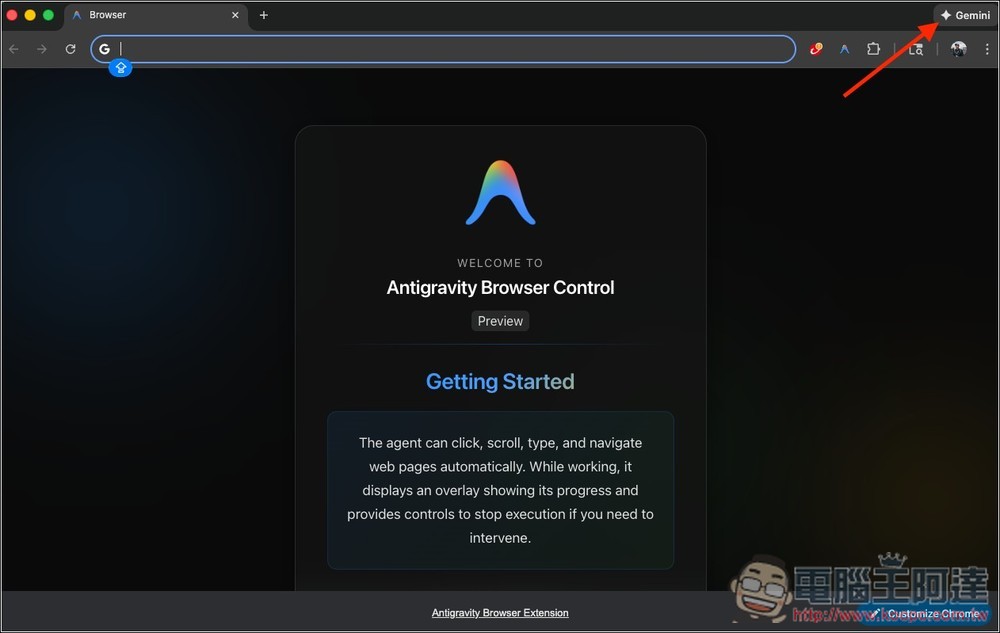This screenshot has width=1000, height=633.
Task: Click the Preview badge
Action: [x=500, y=321]
